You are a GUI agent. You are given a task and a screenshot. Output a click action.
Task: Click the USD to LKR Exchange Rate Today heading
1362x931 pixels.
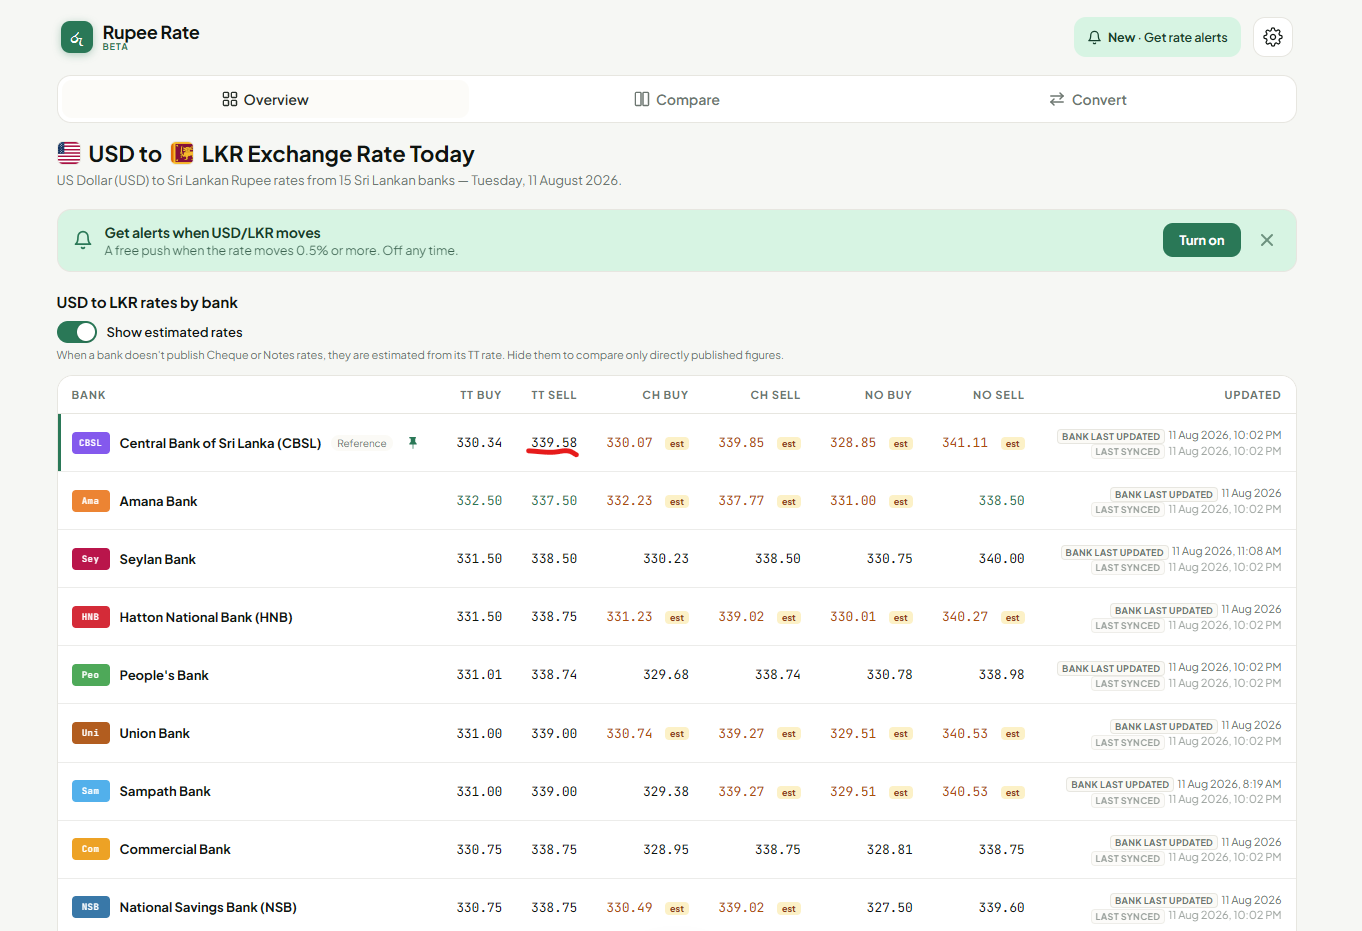(266, 154)
